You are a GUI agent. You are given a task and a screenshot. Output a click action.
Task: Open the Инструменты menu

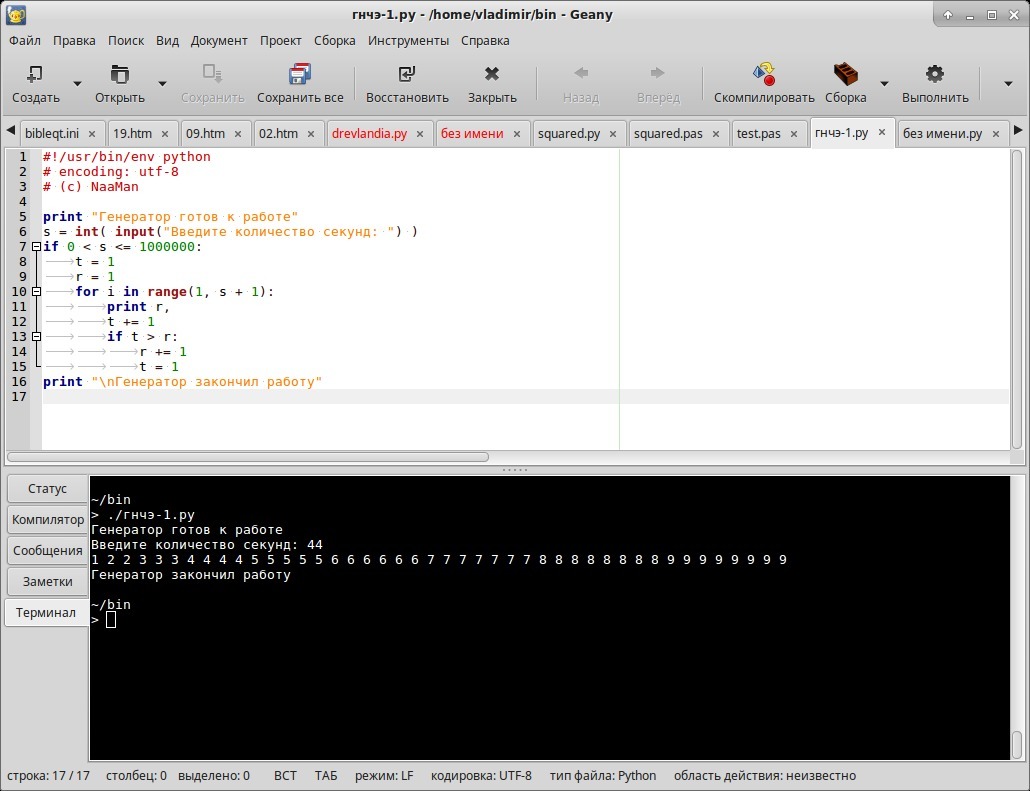tap(409, 41)
